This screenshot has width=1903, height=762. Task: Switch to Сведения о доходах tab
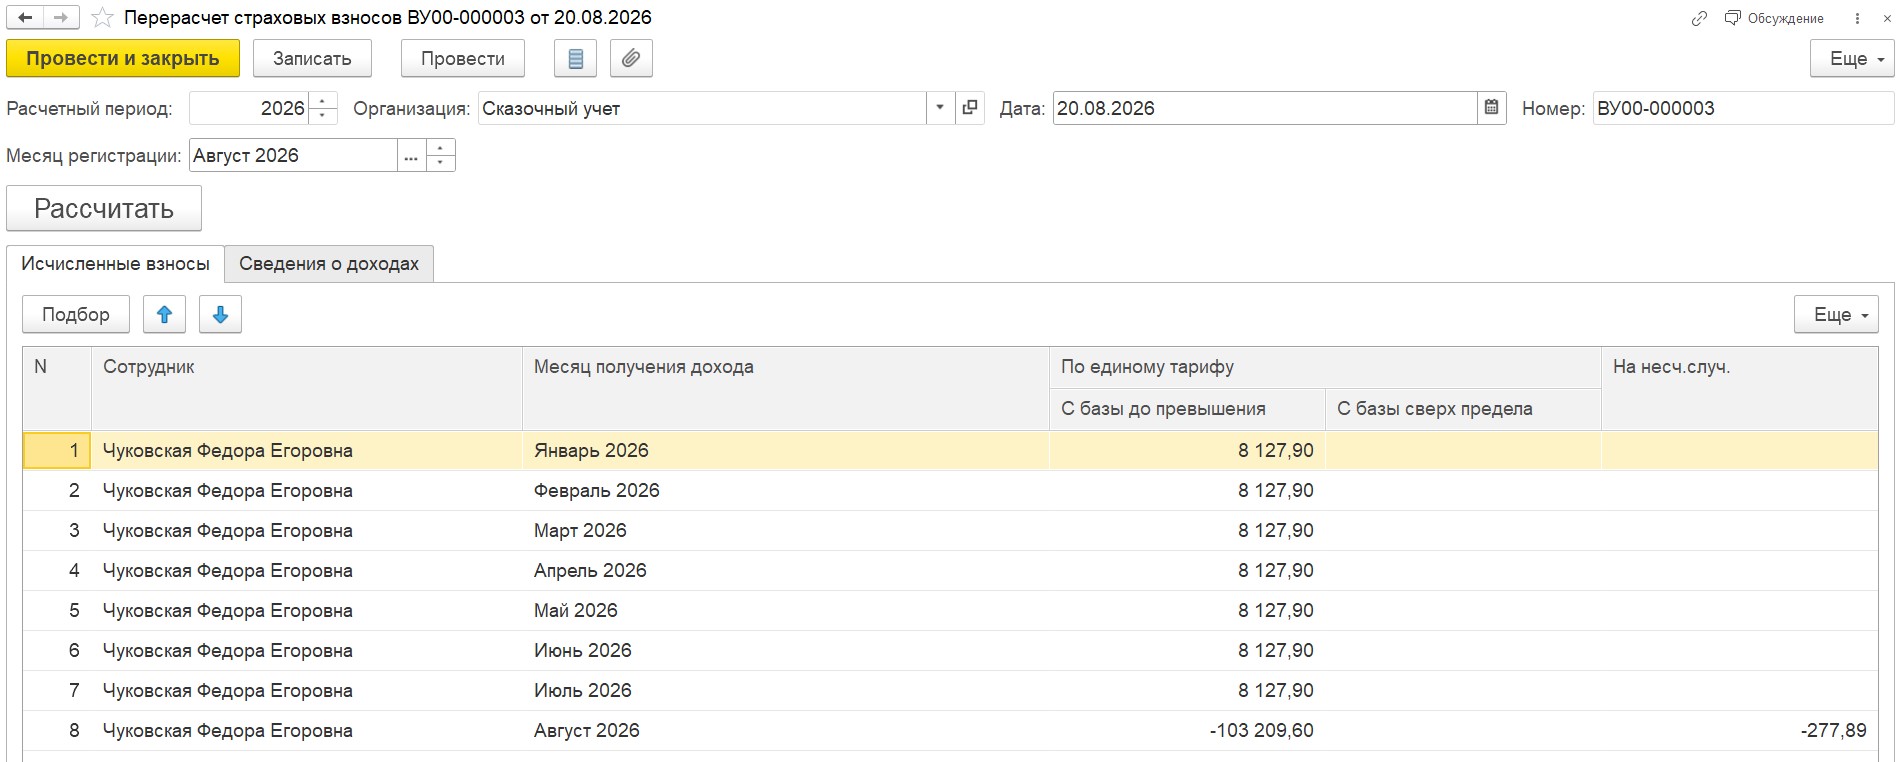pyautogui.click(x=329, y=264)
